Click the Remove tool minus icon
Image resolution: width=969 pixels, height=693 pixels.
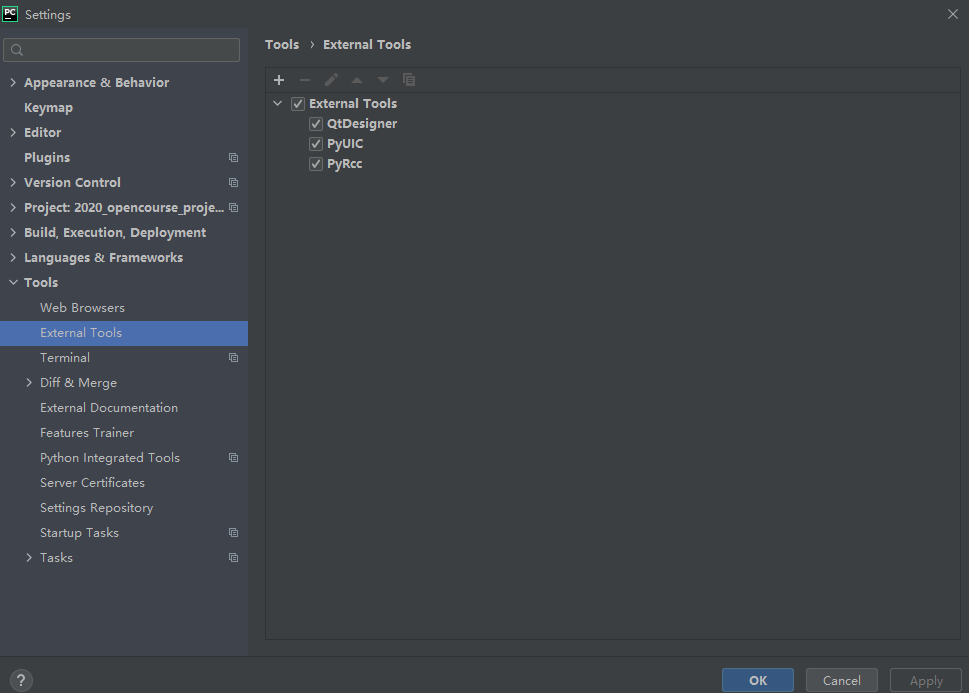pos(305,80)
